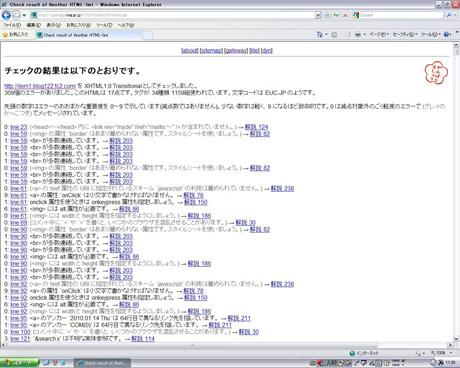Open the Favorites star button
460x368 pixels.
coord(15,35)
